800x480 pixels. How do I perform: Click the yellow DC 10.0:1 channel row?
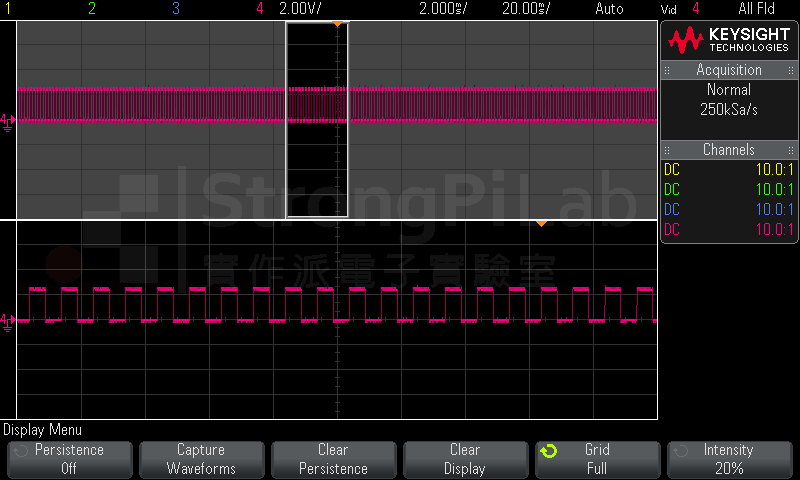[729, 169]
